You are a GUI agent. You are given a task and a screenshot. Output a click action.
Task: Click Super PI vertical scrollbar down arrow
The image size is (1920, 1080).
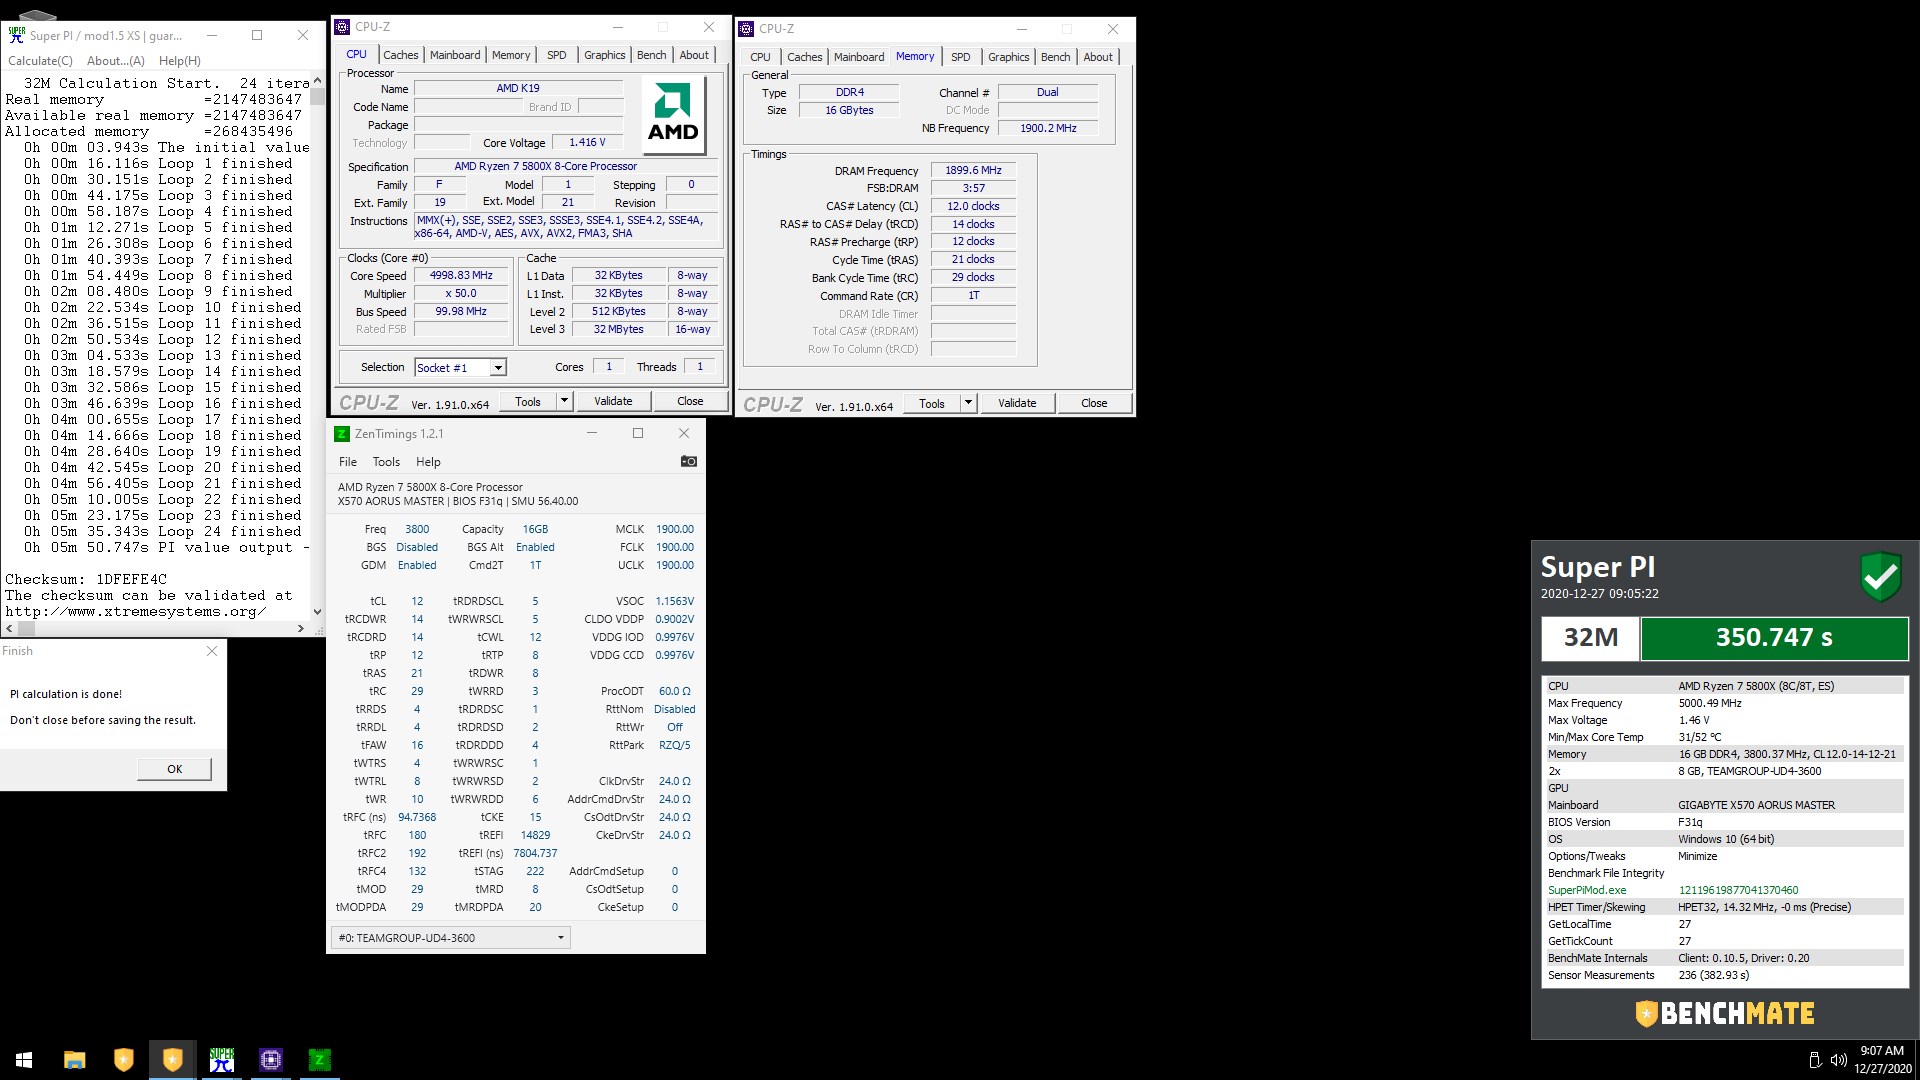tap(317, 612)
